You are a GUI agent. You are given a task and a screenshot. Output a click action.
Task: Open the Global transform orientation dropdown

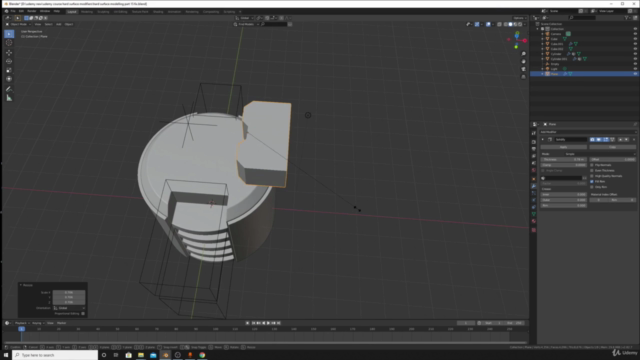click(244, 18)
